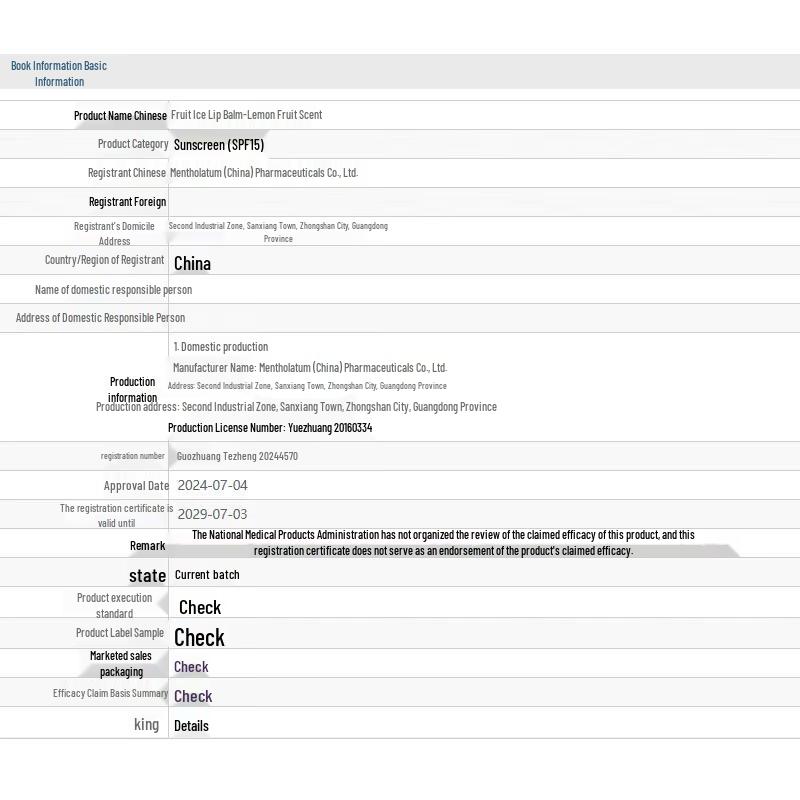Click the 1. Domestic production line

pyautogui.click(x=221, y=347)
